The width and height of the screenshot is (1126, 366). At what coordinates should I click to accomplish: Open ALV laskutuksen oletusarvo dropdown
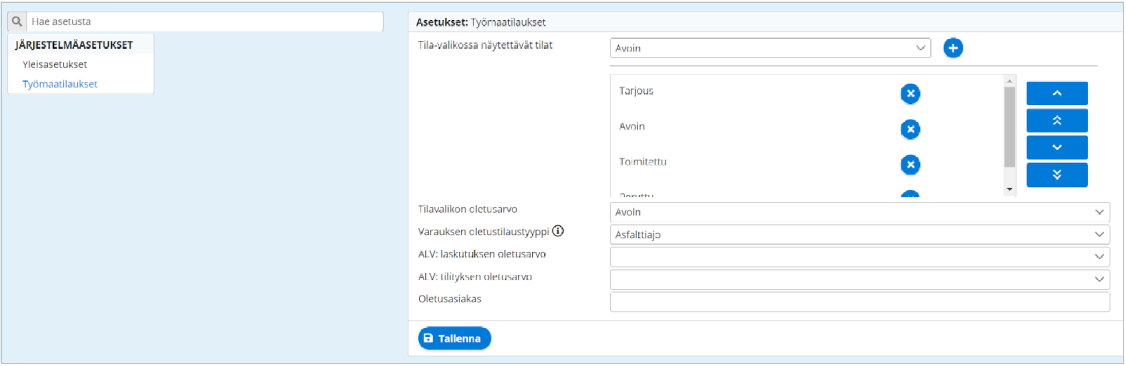860,257
